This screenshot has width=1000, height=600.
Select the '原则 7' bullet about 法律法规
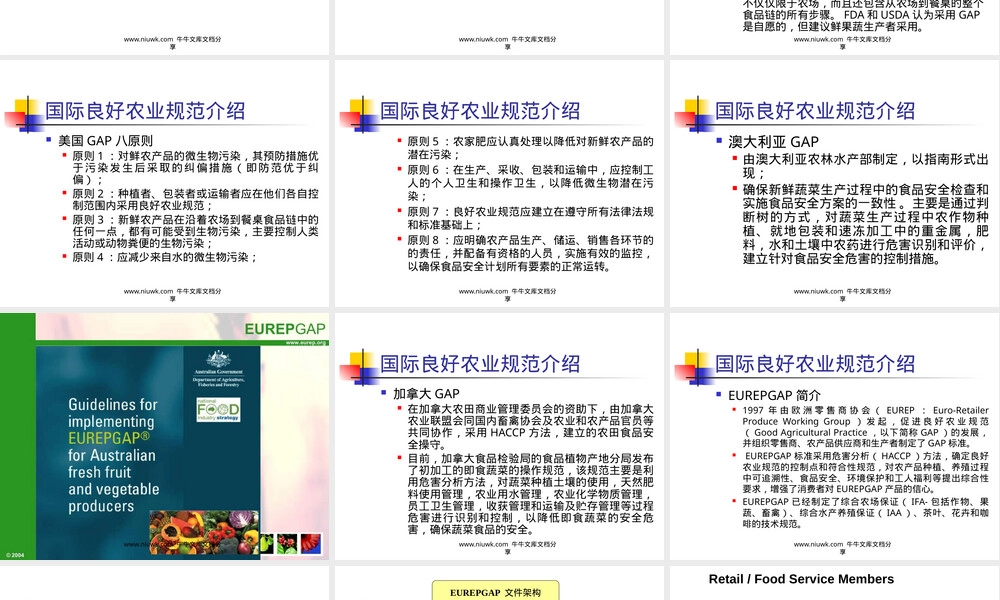(x=531, y=218)
